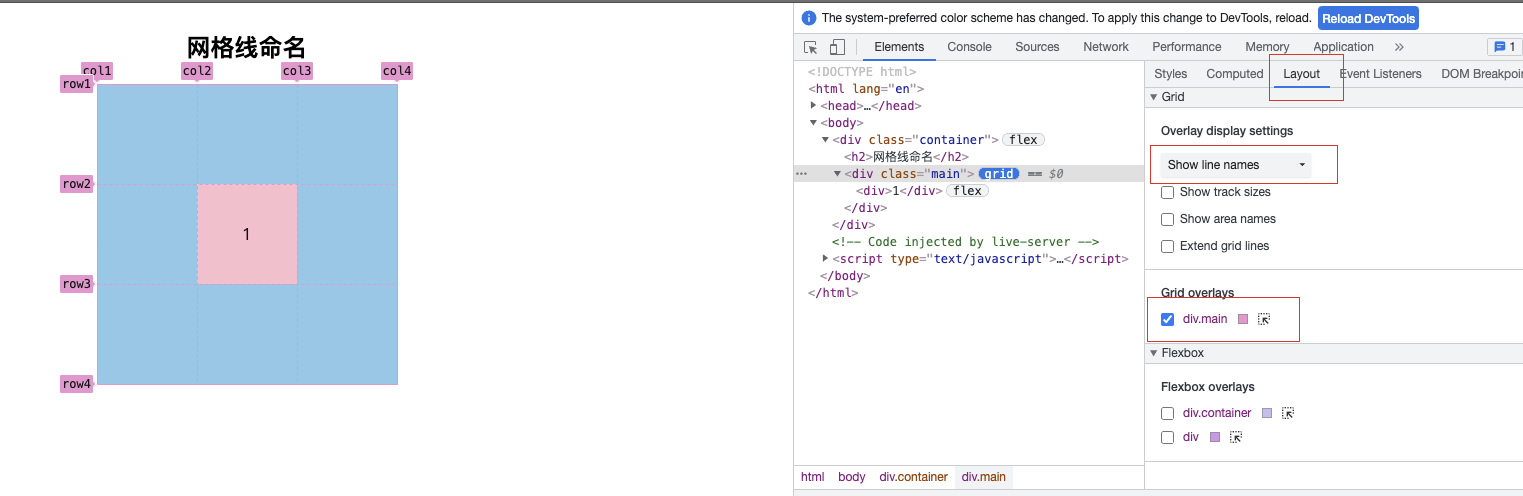Click html in the breadcrumb bar
The width and height of the screenshot is (1523, 496).
pyautogui.click(x=813, y=477)
